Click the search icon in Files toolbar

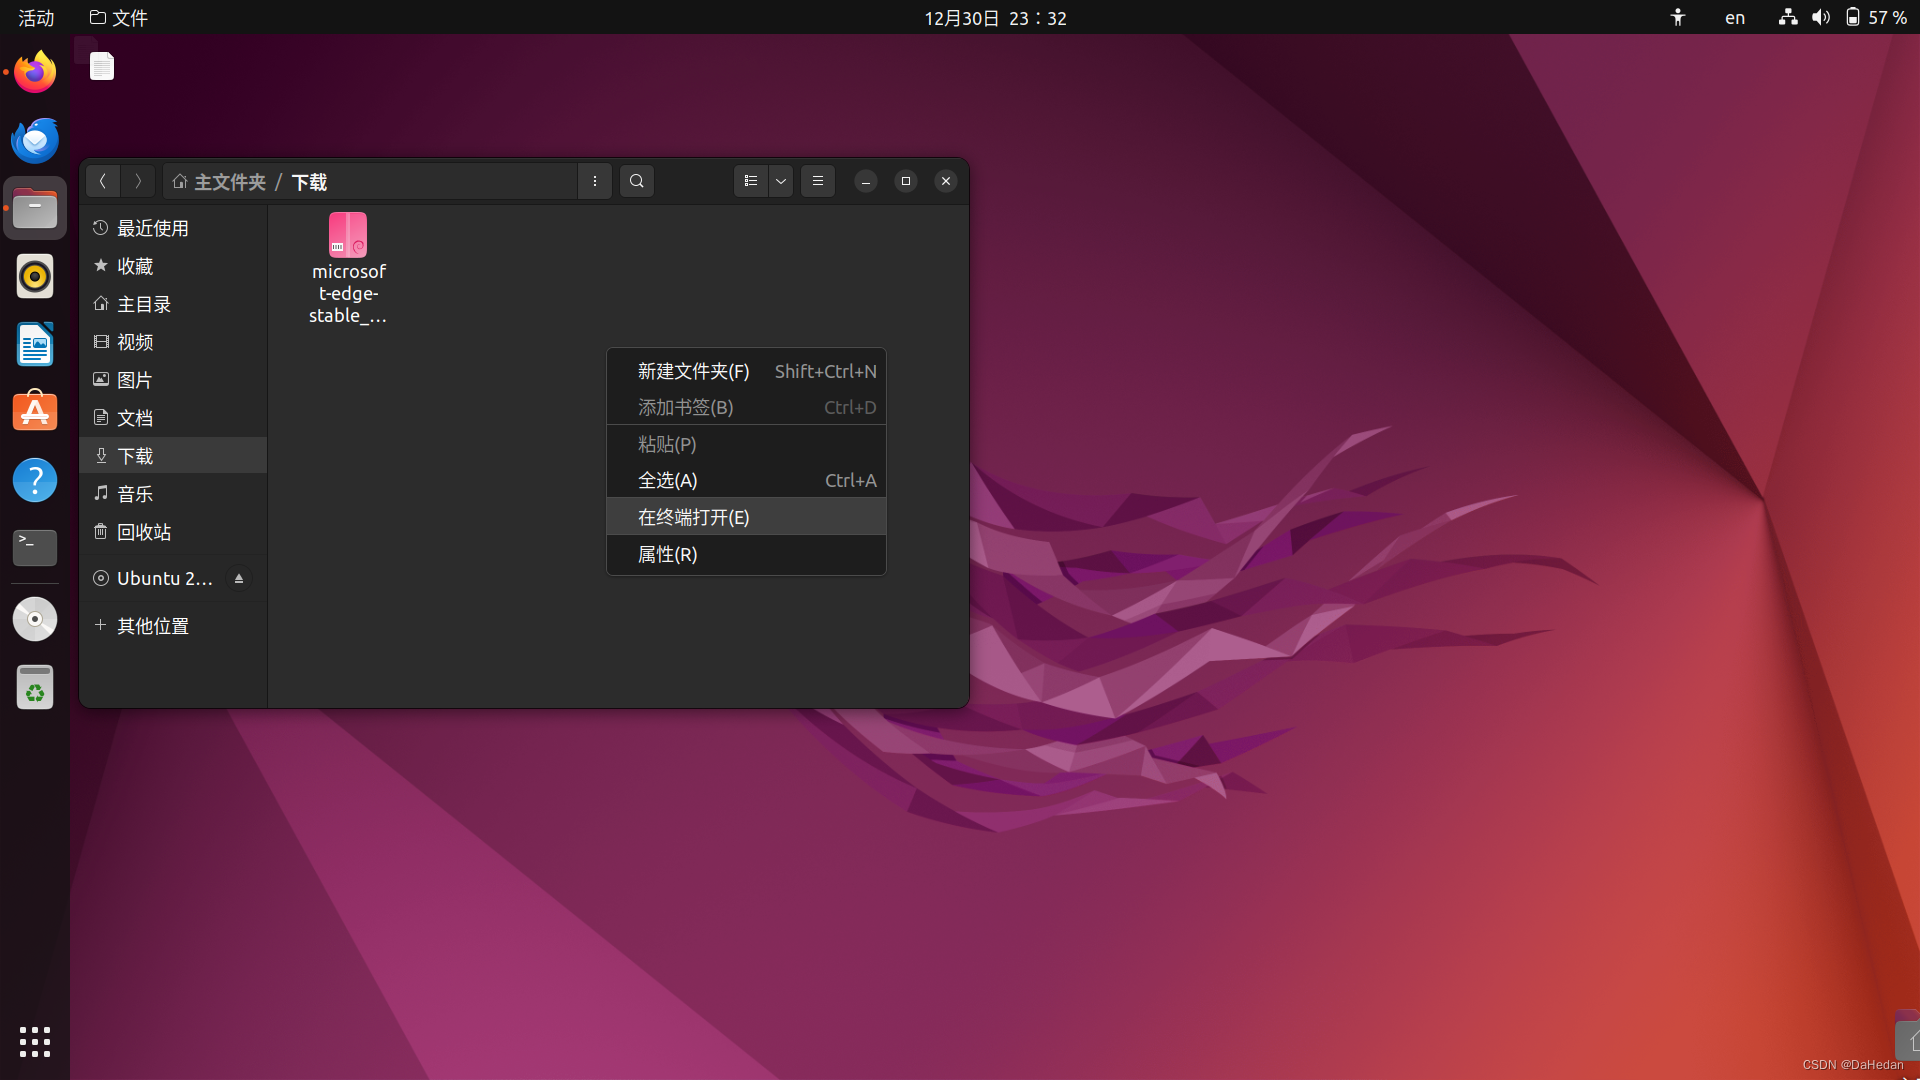tap(637, 181)
